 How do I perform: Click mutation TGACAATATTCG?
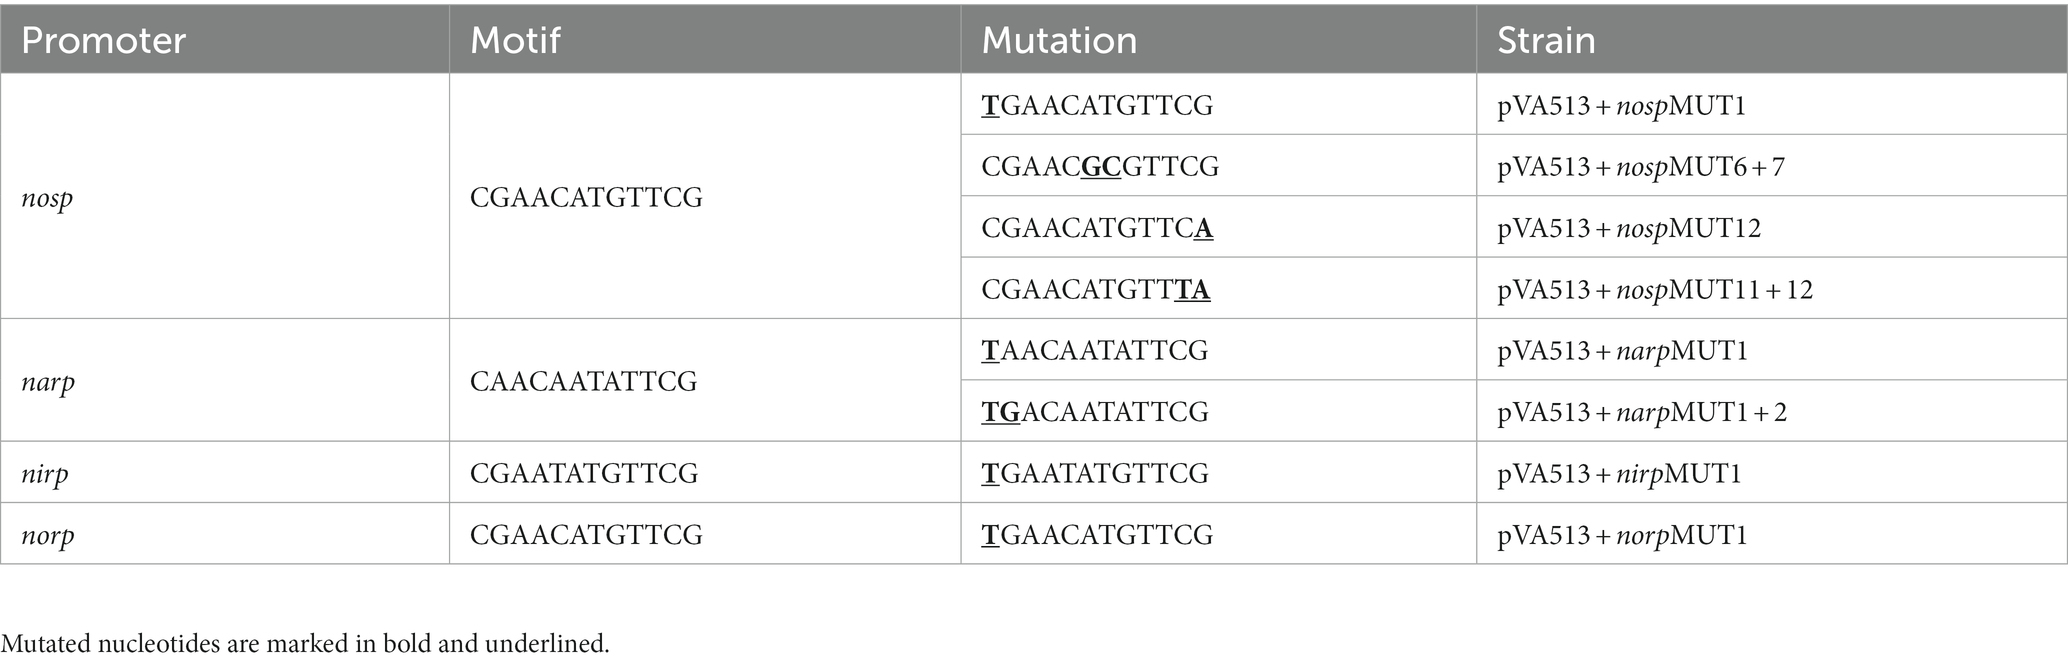pos(1095,411)
